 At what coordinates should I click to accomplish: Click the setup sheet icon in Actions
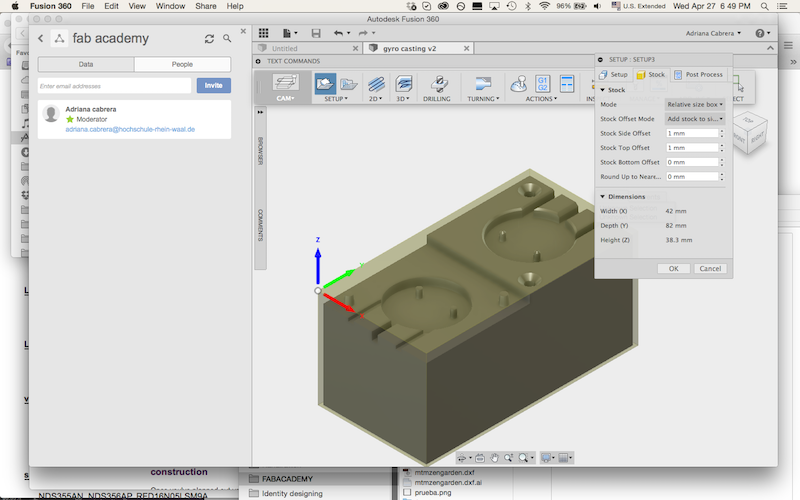pos(567,83)
